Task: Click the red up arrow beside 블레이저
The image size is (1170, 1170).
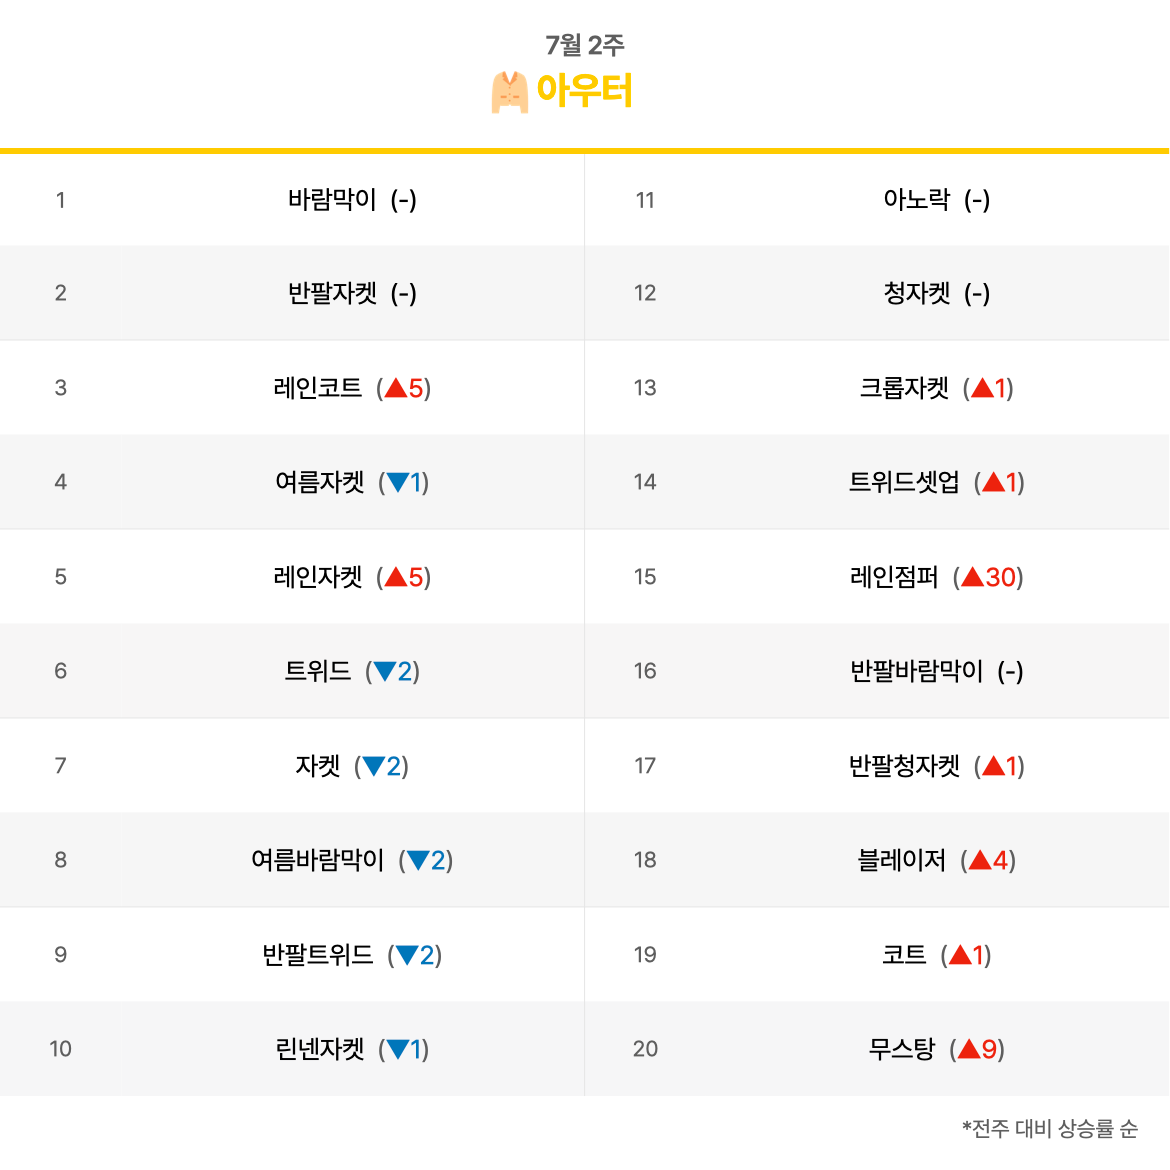Action: point(980,860)
